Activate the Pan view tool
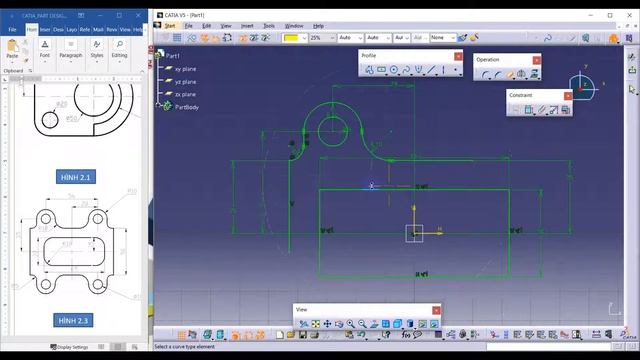Image resolution: width=640 pixels, height=360 pixels. [327, 324]
